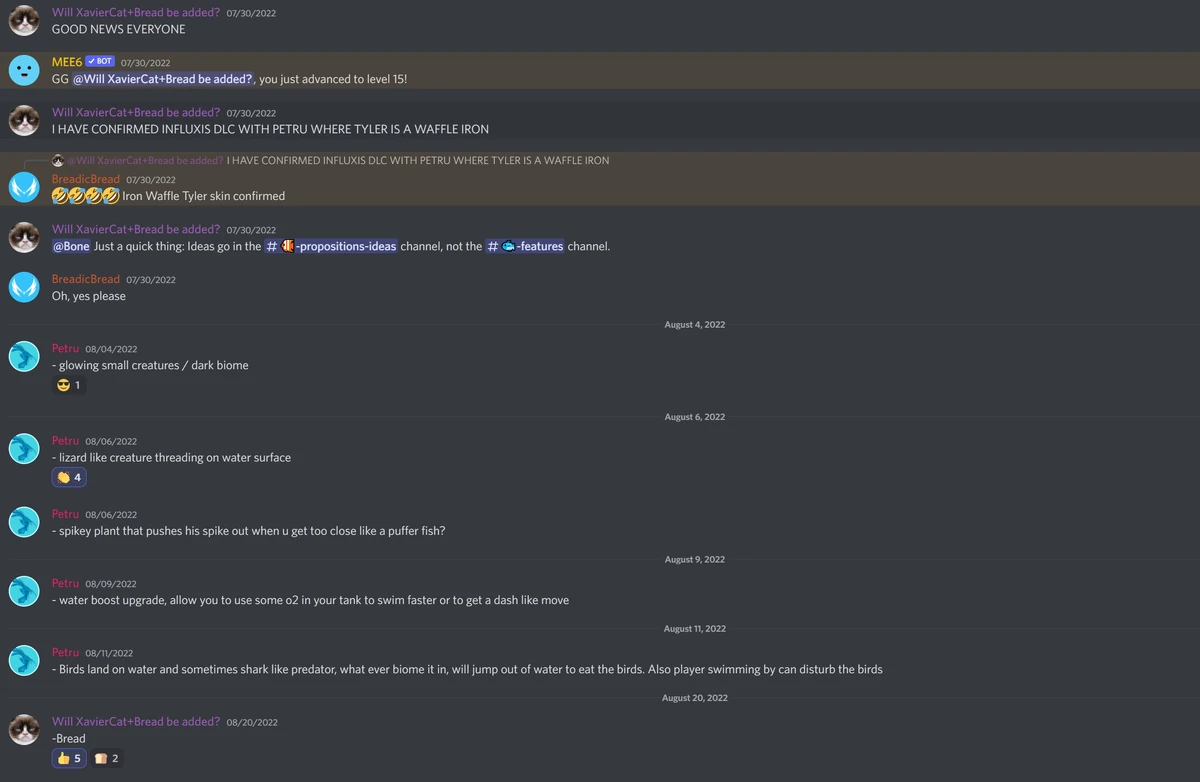Add your vote to the bread emoji reaction
The image size is (1200, 782).
[107, 758]
